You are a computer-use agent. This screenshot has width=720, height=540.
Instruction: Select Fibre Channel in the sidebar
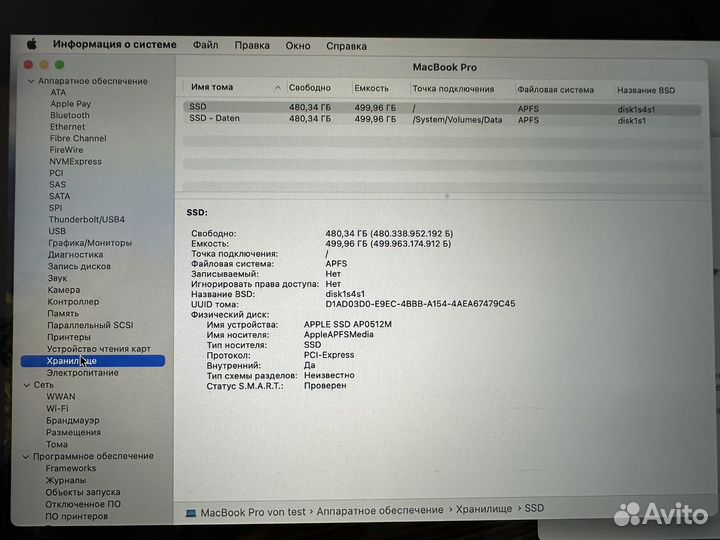(x=78, y=138)
